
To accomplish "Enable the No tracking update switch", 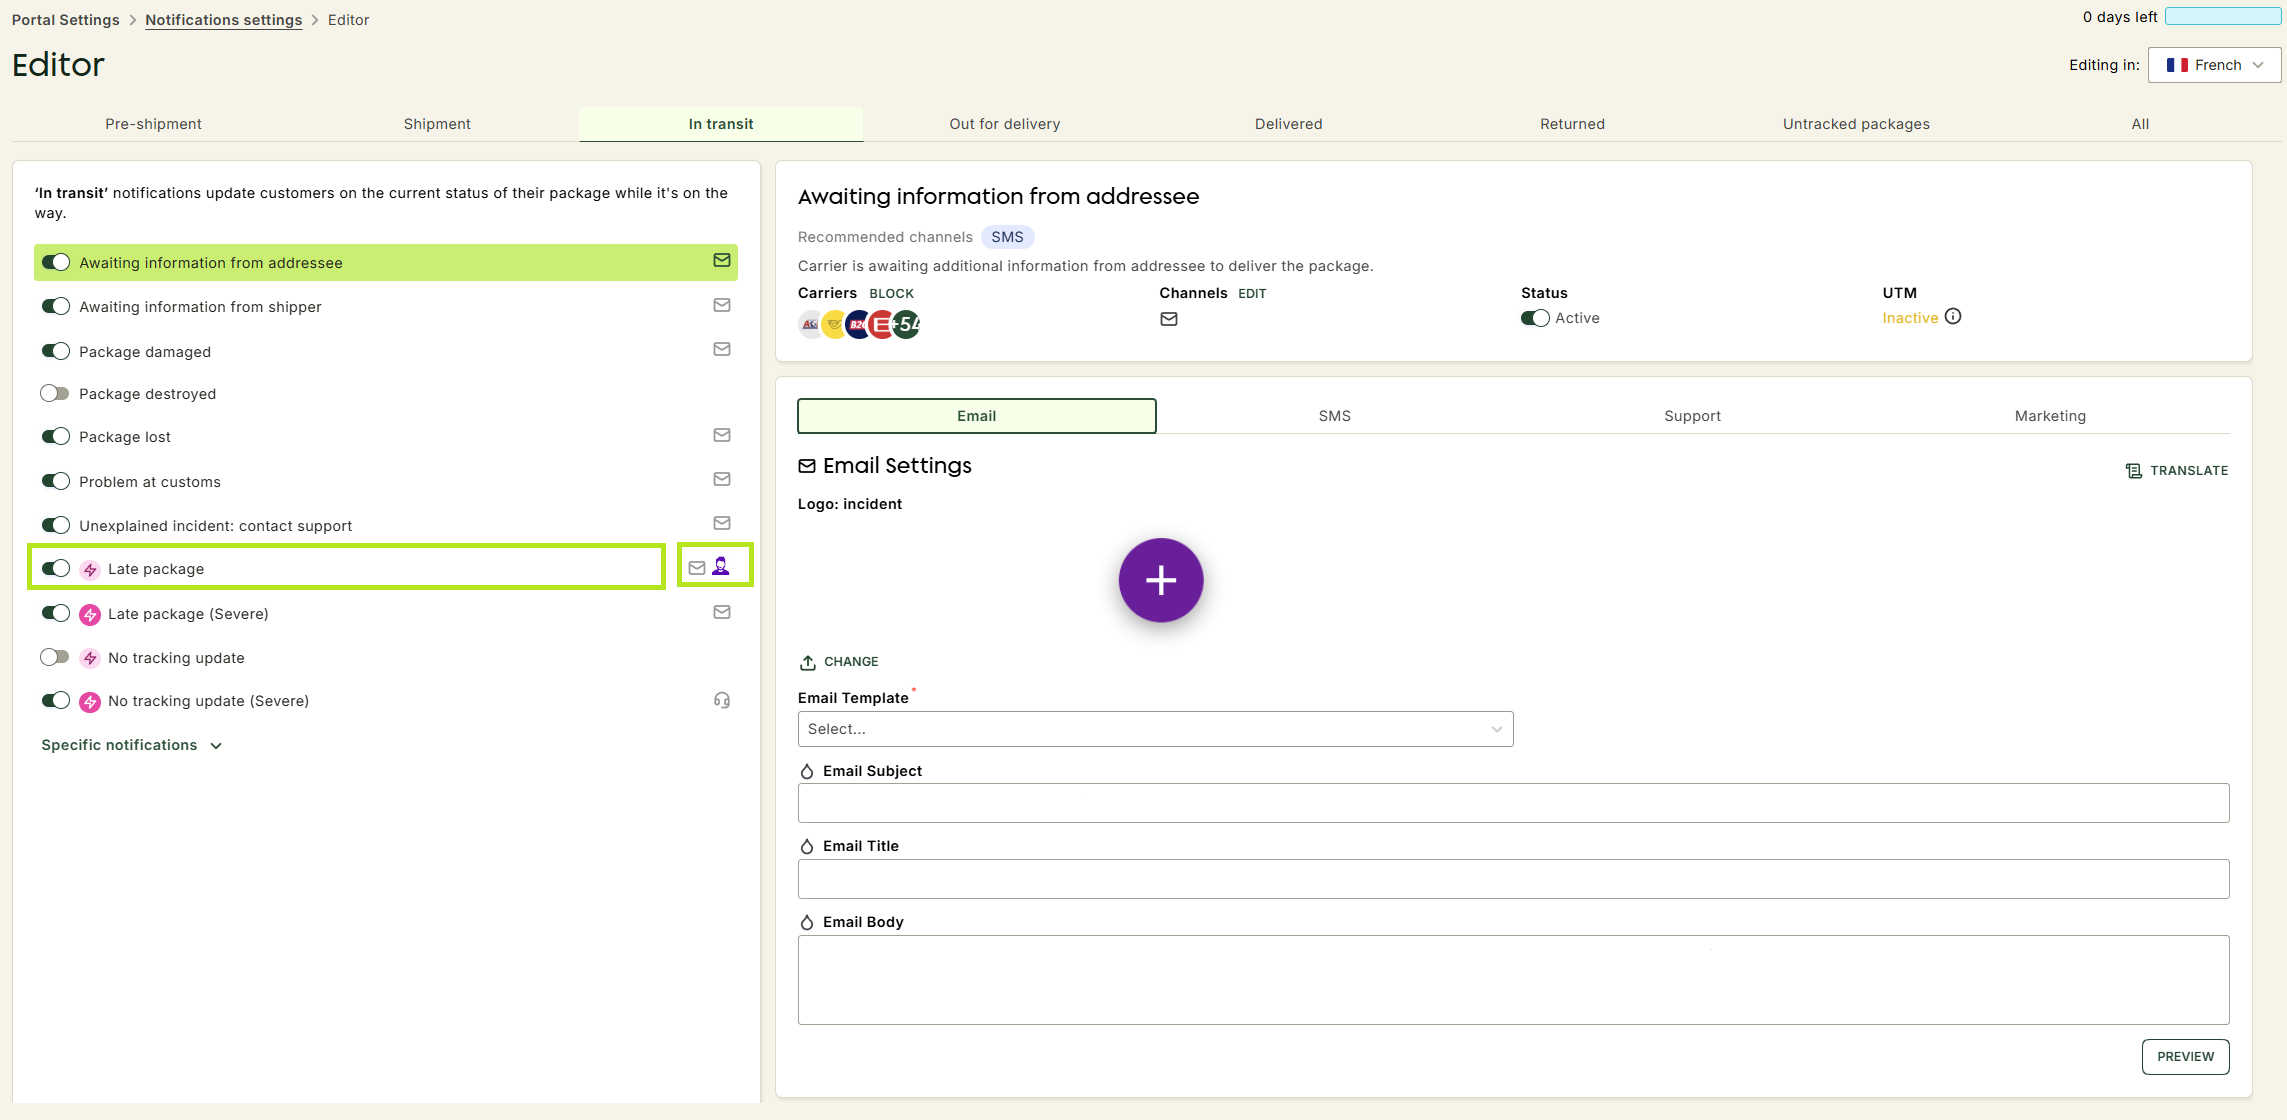I will [55, 657].
